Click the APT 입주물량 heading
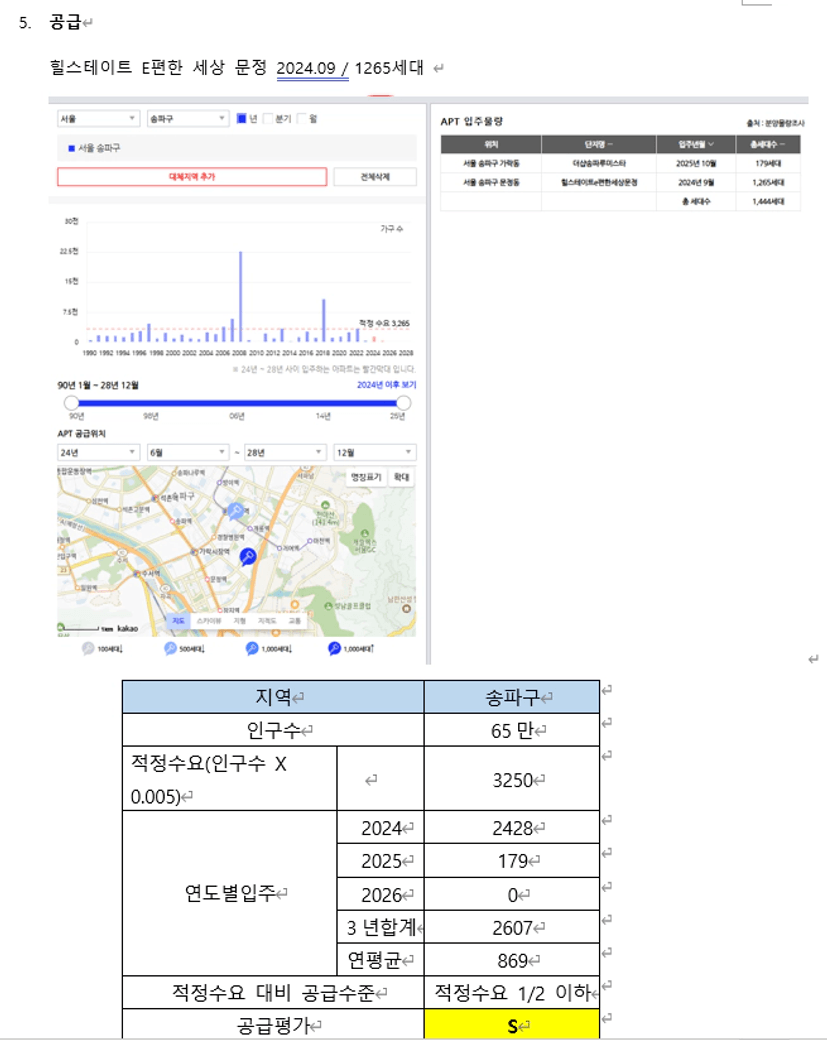Viewport: 827px width, 1040px height. 472,121
